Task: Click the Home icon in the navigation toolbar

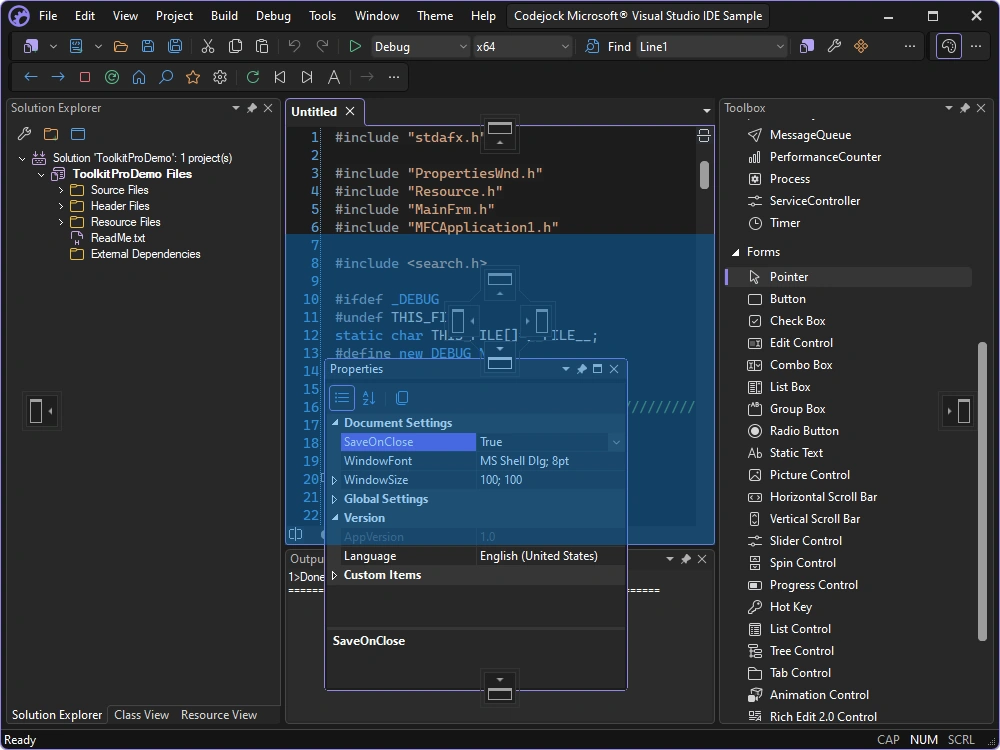Action: (x=139, y=77)
